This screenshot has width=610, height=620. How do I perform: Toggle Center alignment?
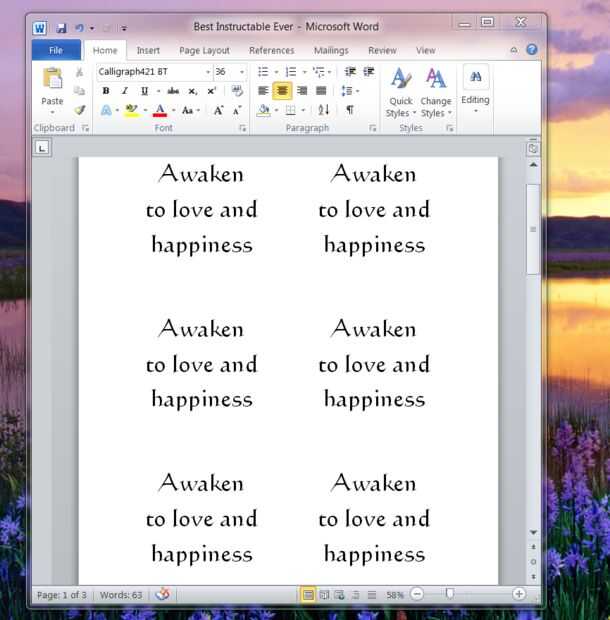[x=282, y=91]
